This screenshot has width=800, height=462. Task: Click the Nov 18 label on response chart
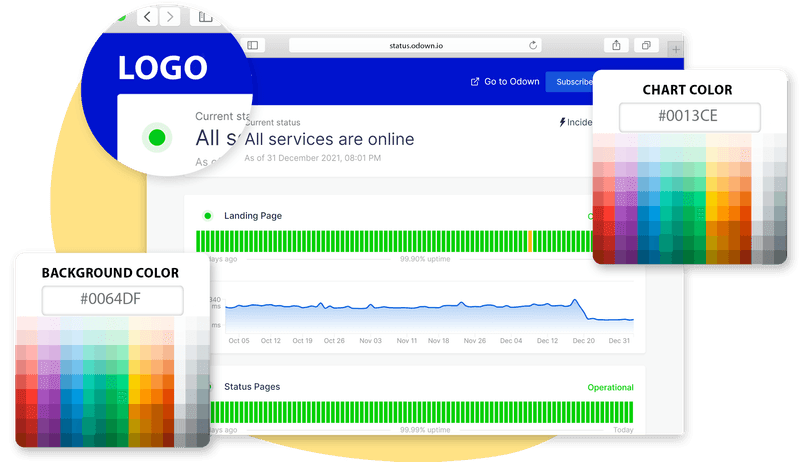(438, 341)
